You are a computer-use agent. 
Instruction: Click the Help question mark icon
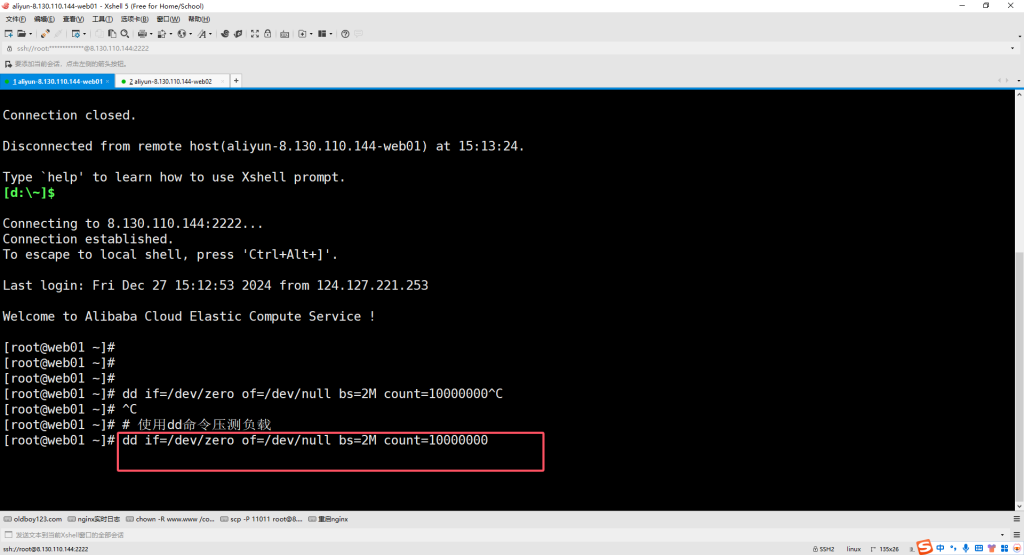(345, 33)
